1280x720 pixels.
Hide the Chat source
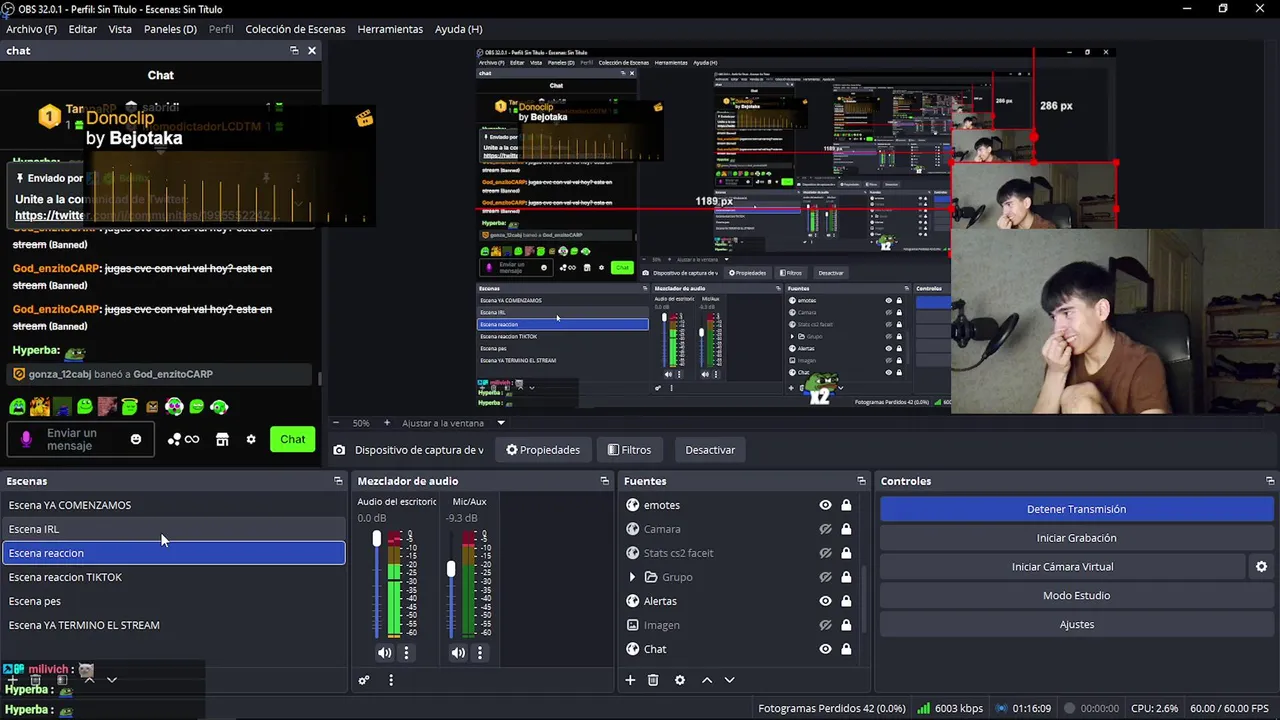click(825, 649)
